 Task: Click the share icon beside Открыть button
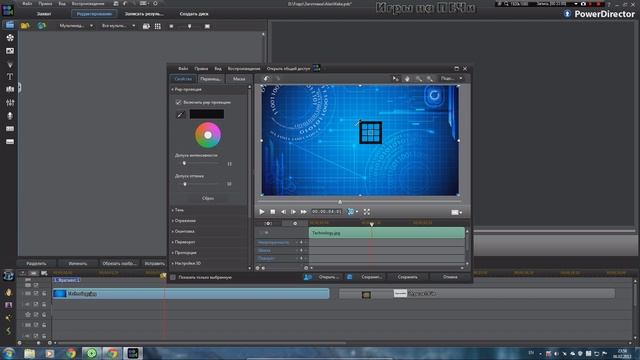coord(308,277)
